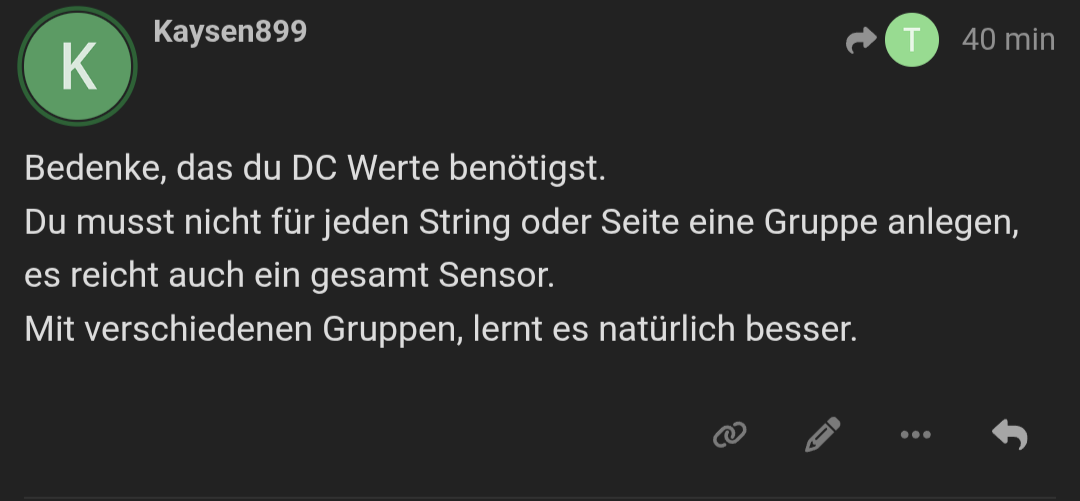Click the line "es reicht auch ein gesamt Sensor."
Viewport: 1080px width, 501px height.
288,276
